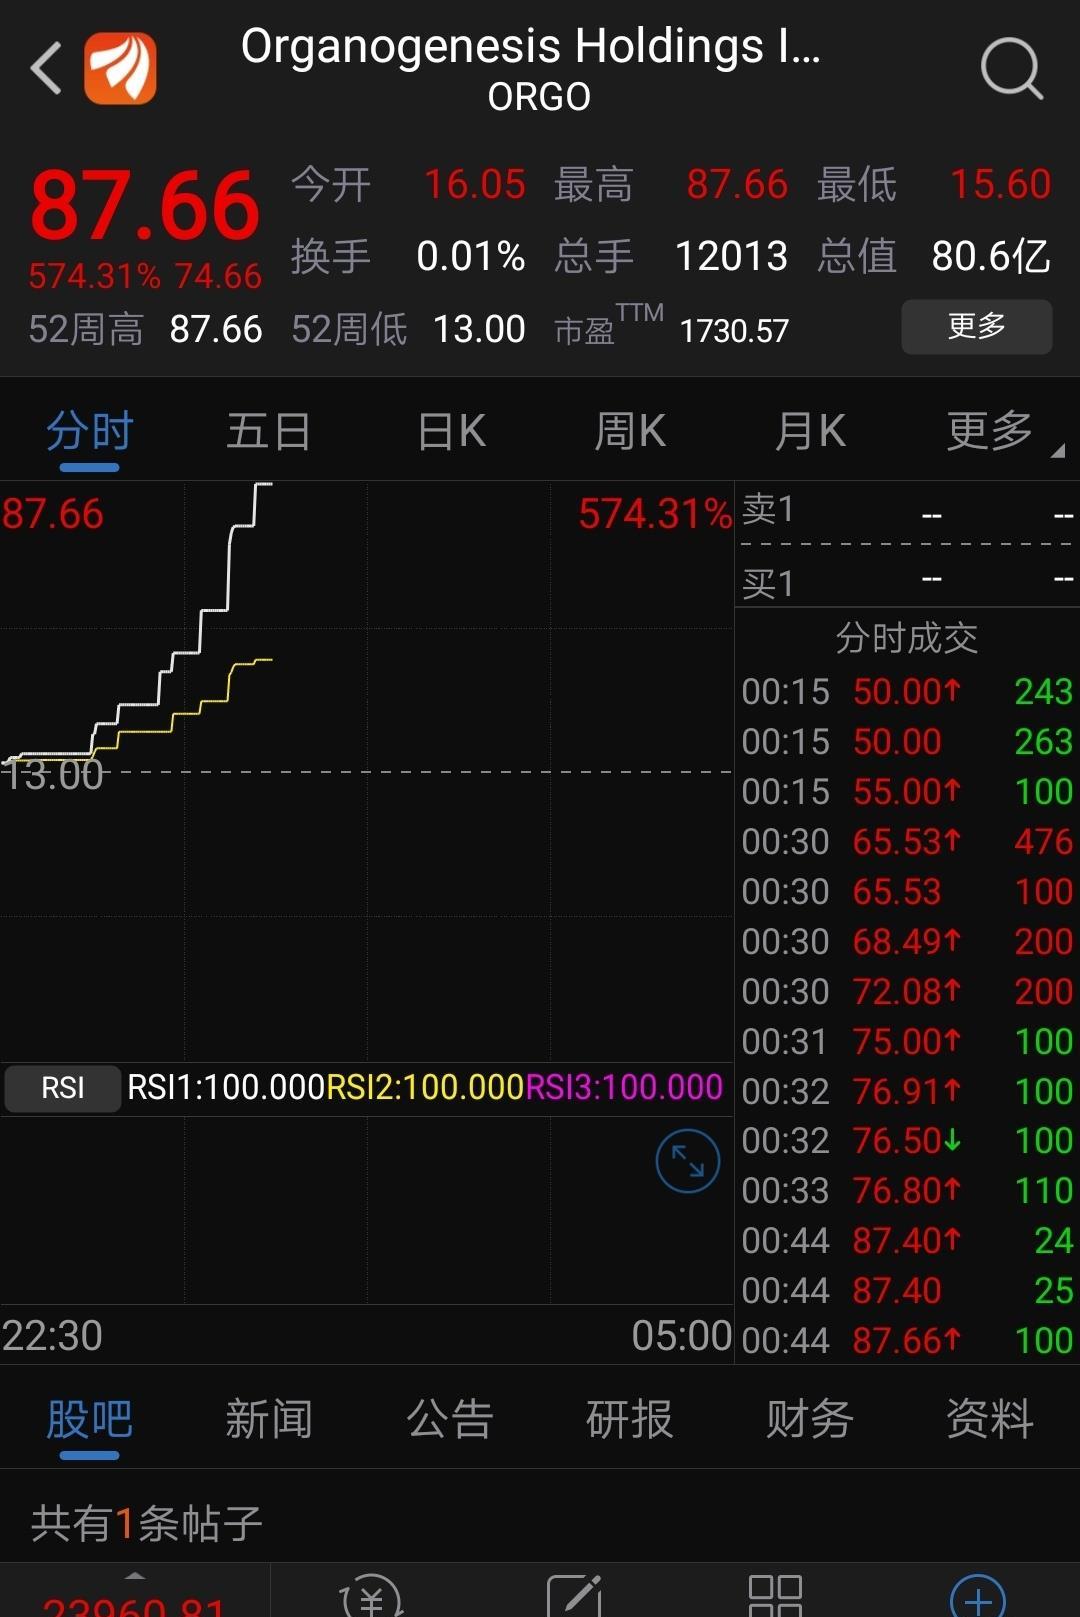1080x1617 pixels.
Task: Open the grid menu icon in bottom bar
Action: (x=775, y=1596)
